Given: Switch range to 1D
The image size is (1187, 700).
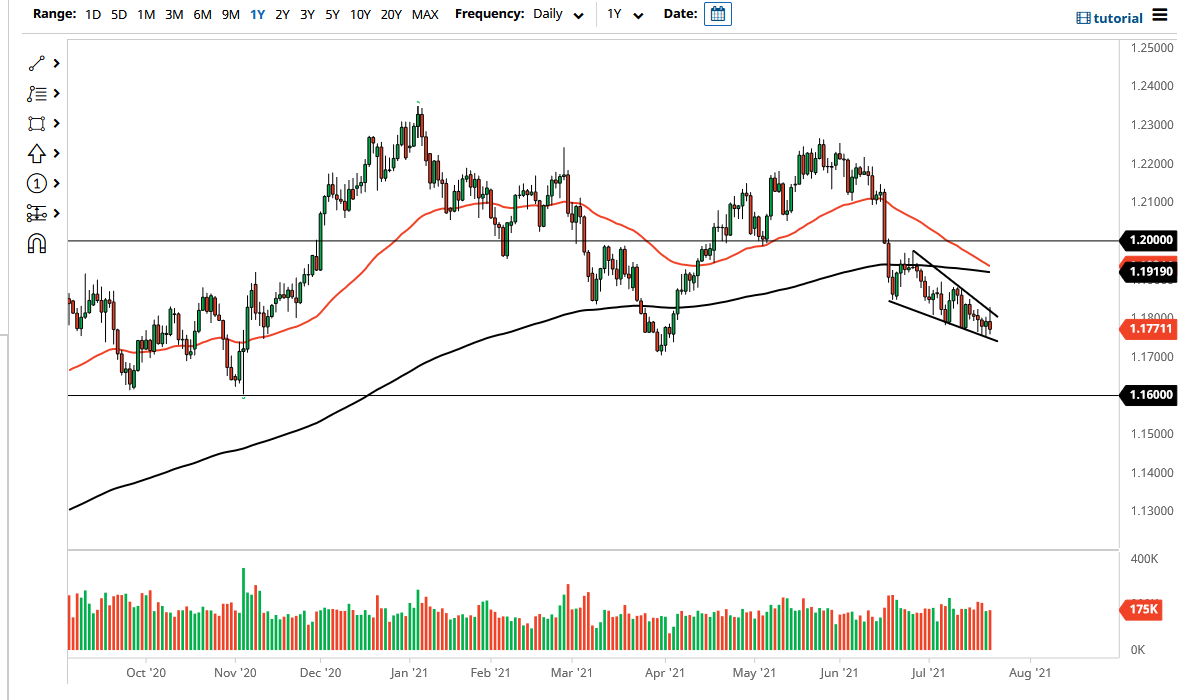Looking at the screenshot, I should click(x=93, y=15).
